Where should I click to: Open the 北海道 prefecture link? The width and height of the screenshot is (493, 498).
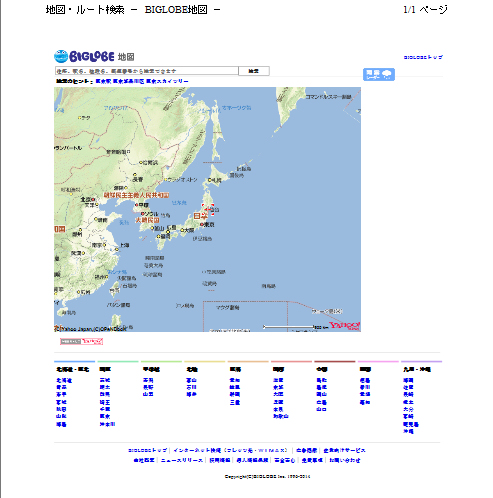(x=64, y=380)
